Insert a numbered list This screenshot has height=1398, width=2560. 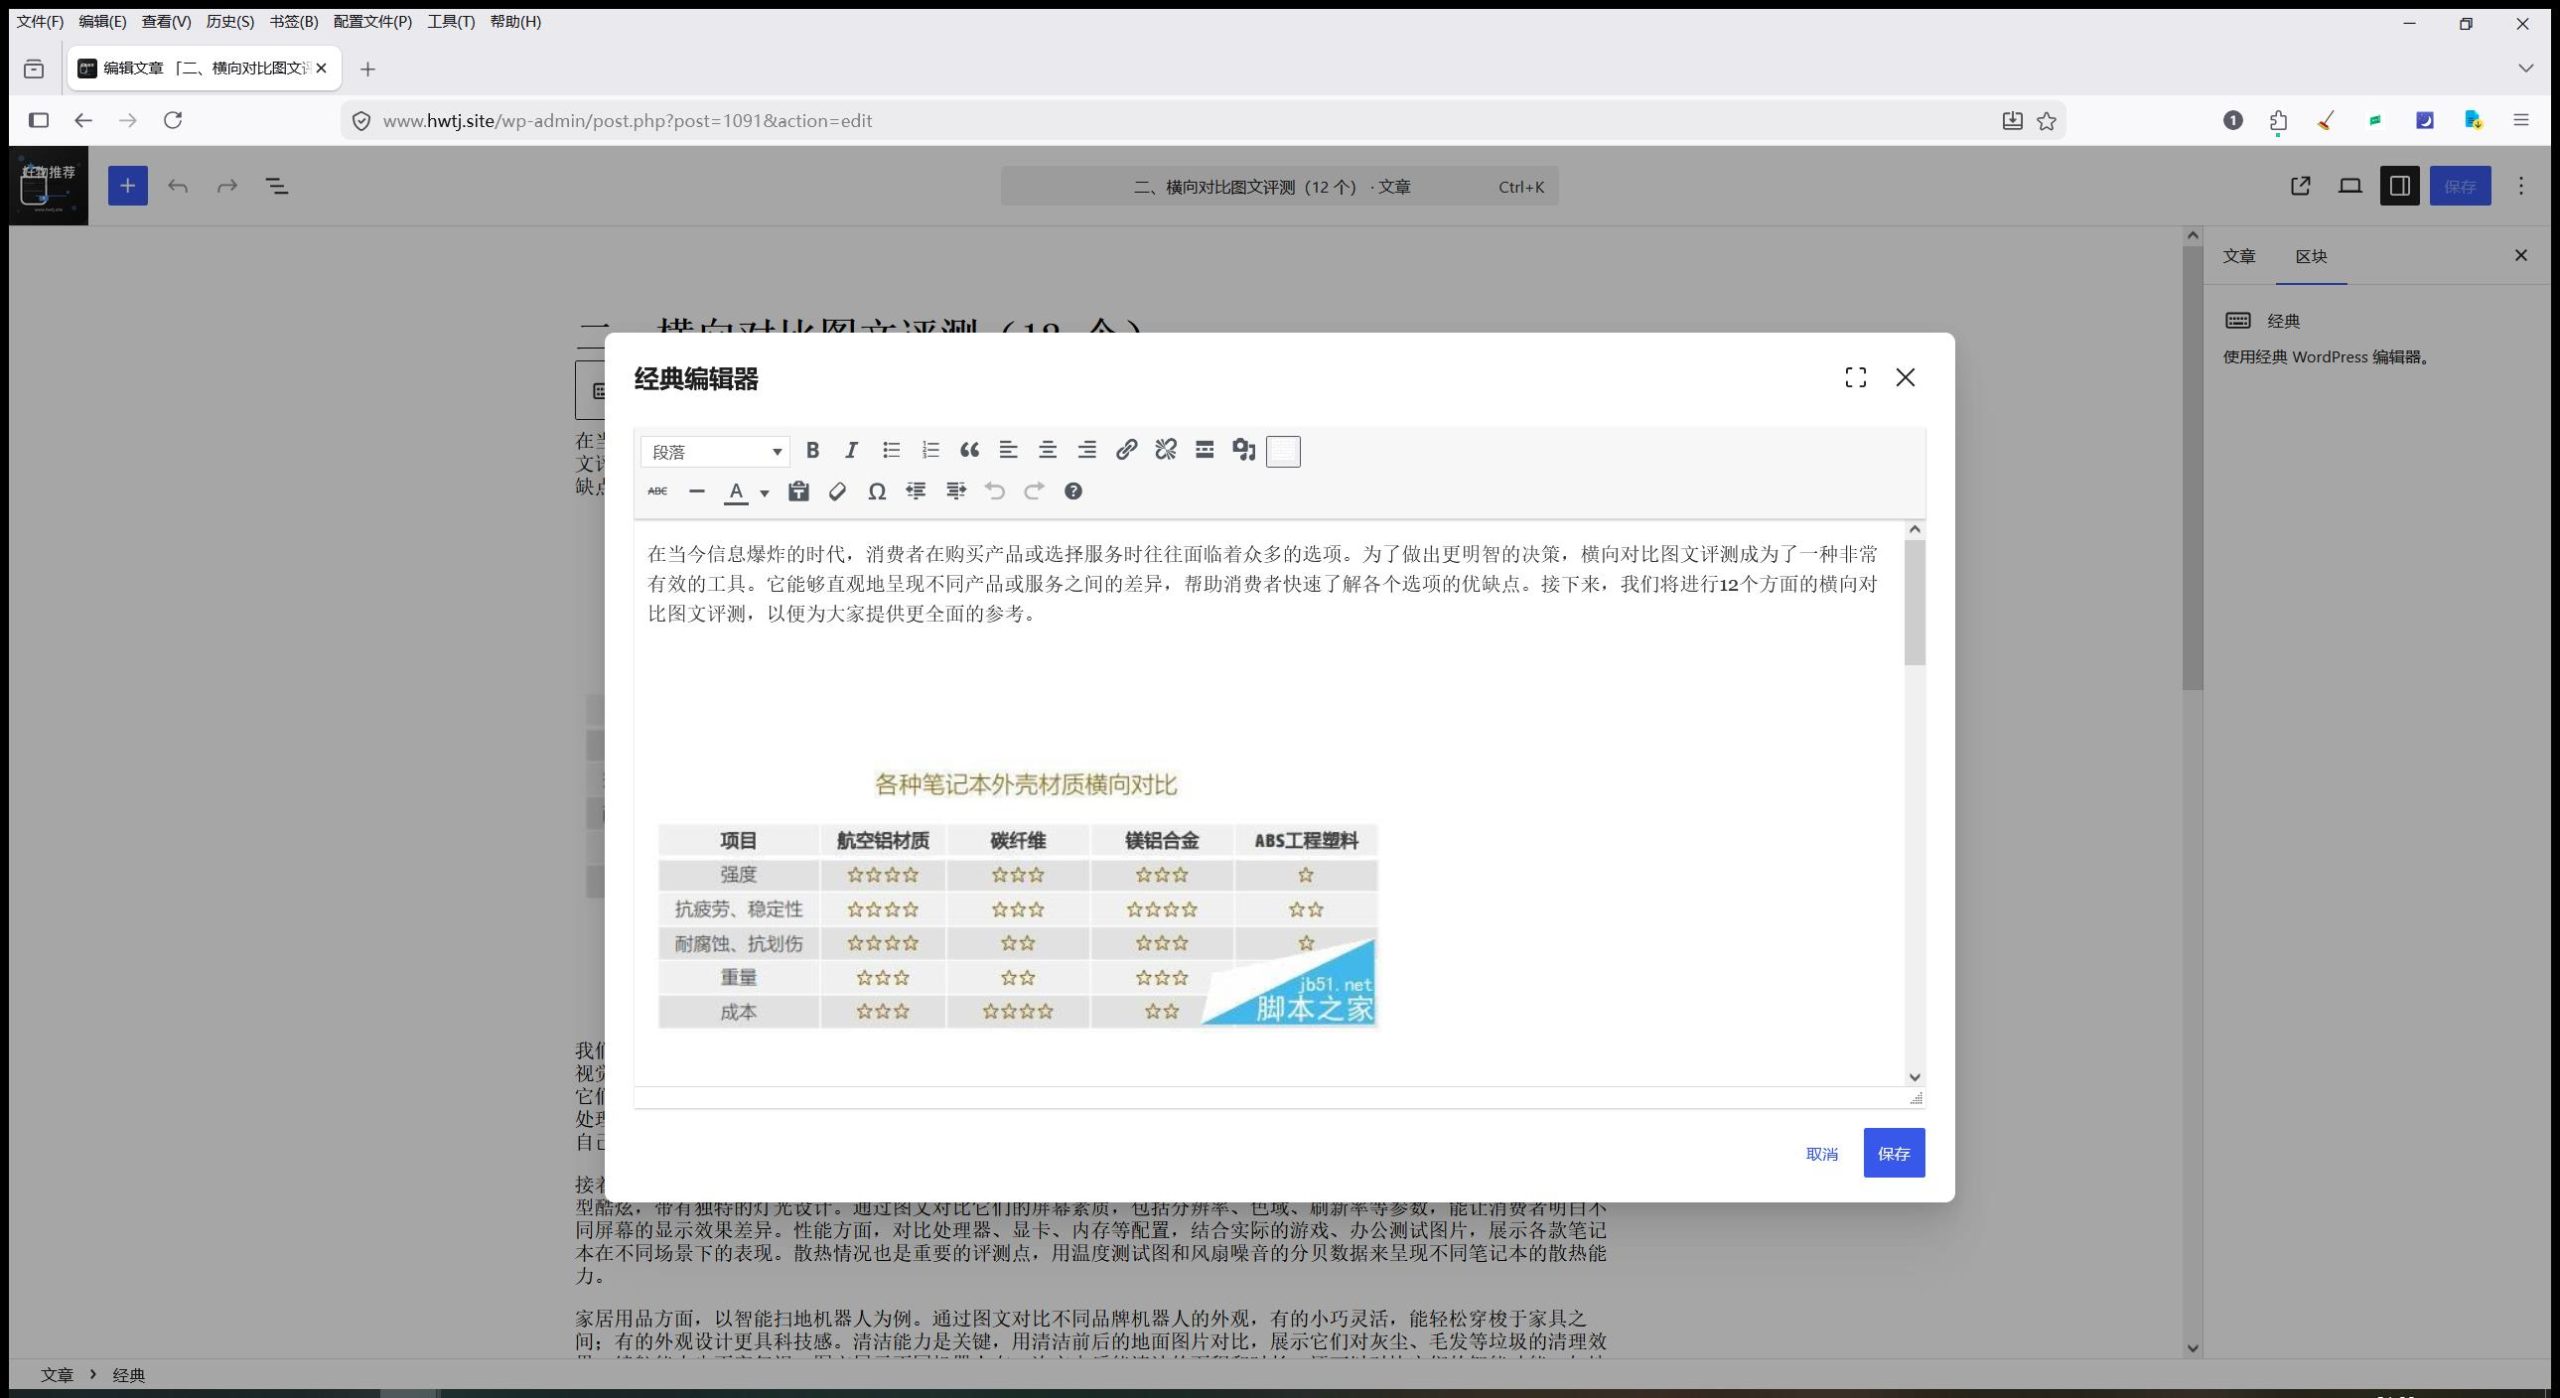pos(930,450)
